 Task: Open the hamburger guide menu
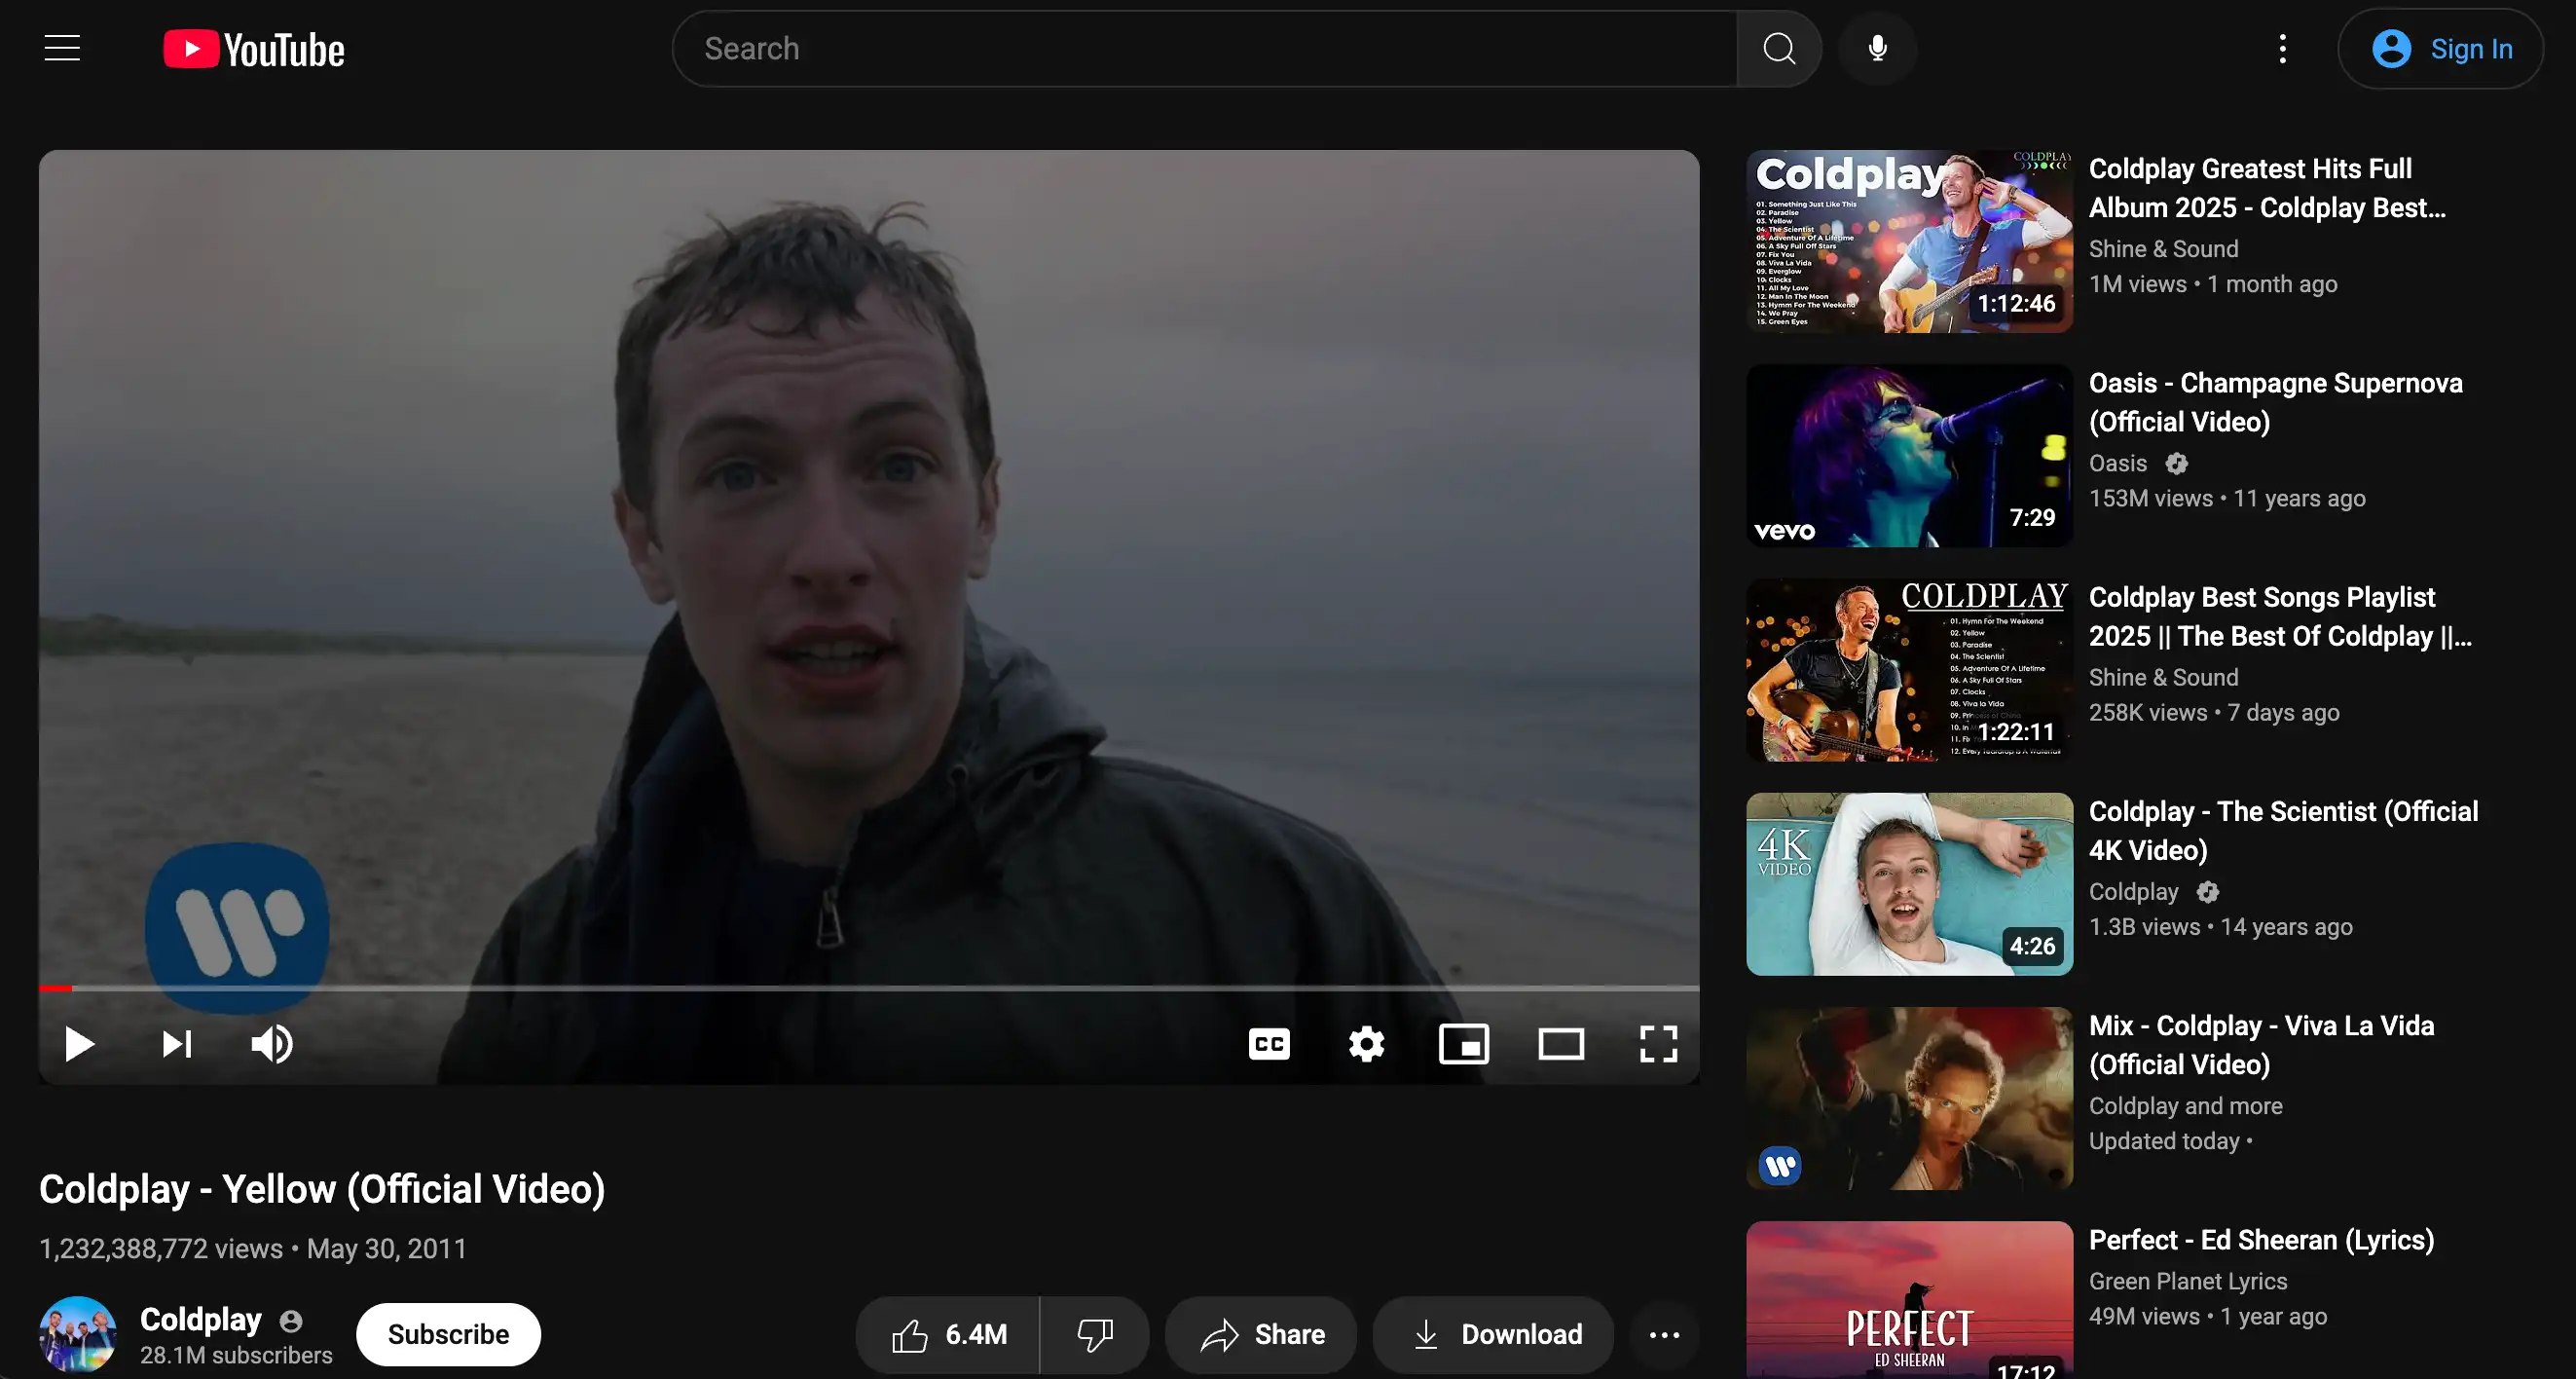[x=62, y=48]
